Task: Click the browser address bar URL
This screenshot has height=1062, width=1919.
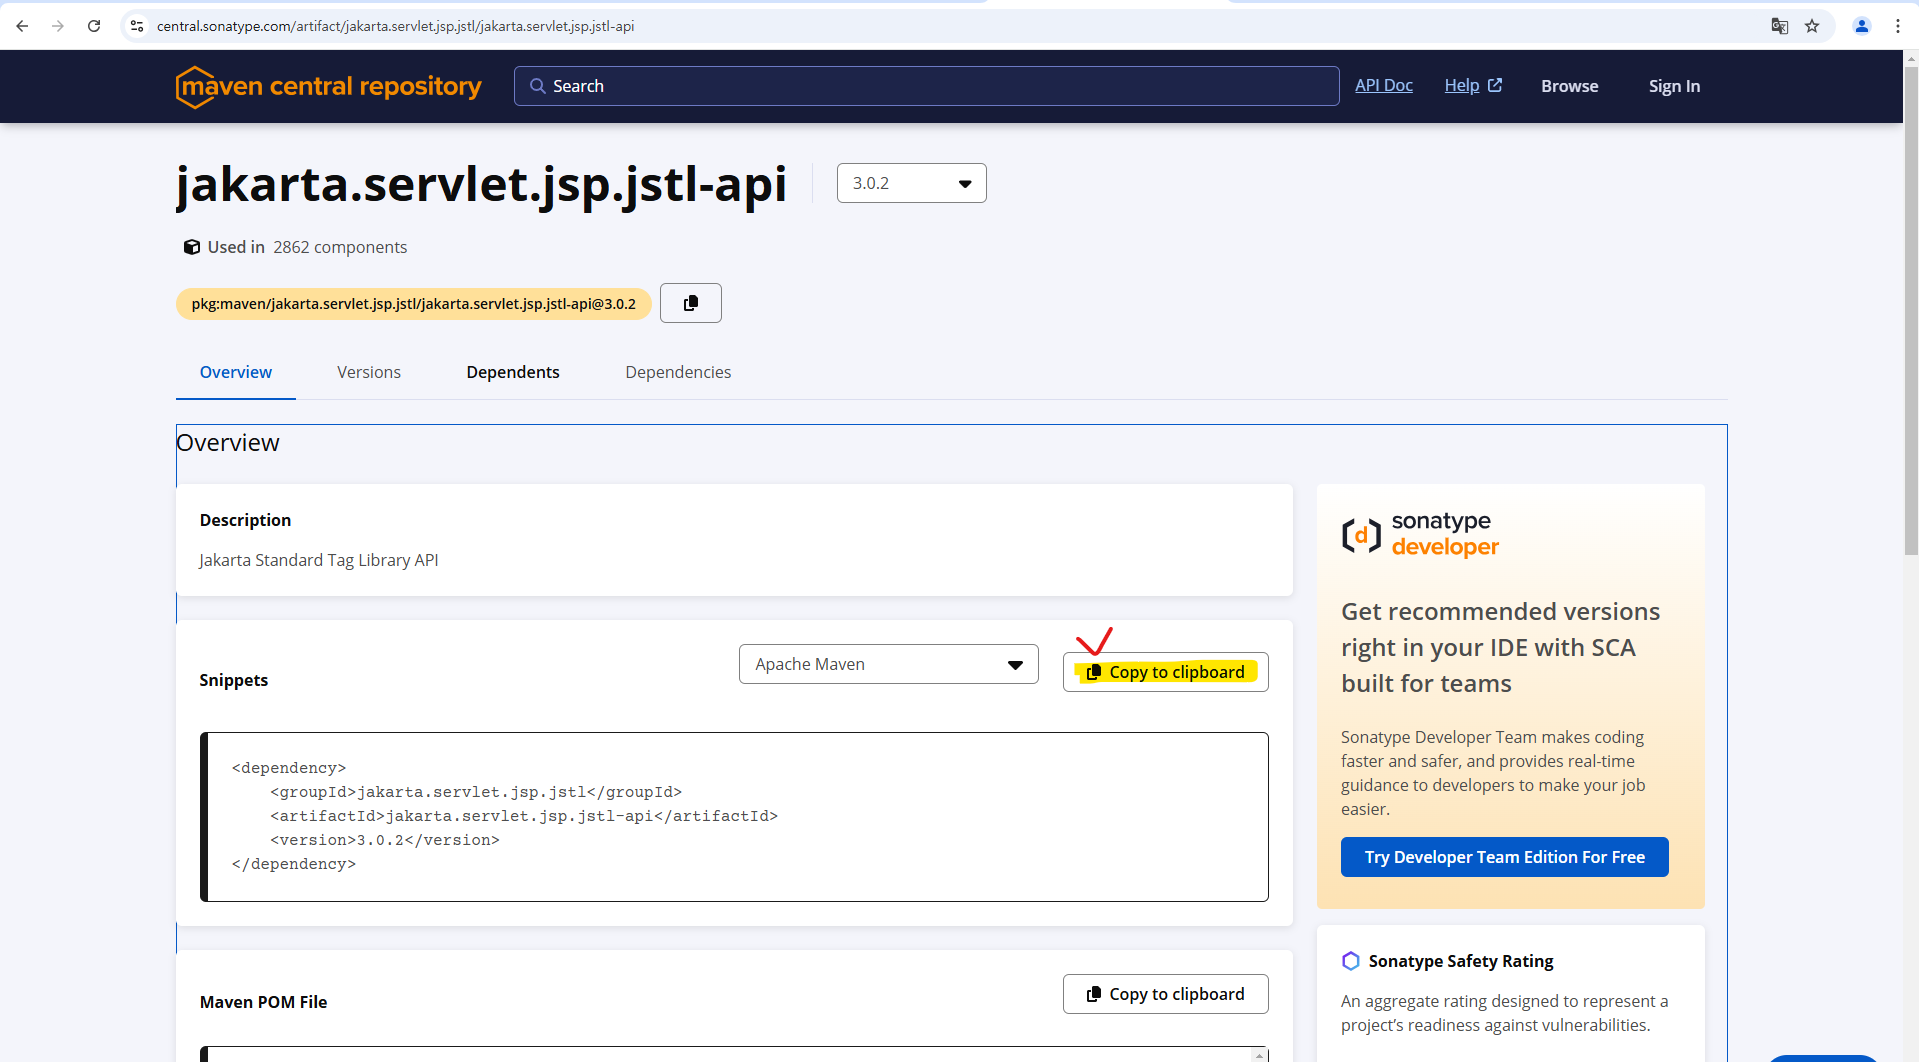Action: pos(396,26)
